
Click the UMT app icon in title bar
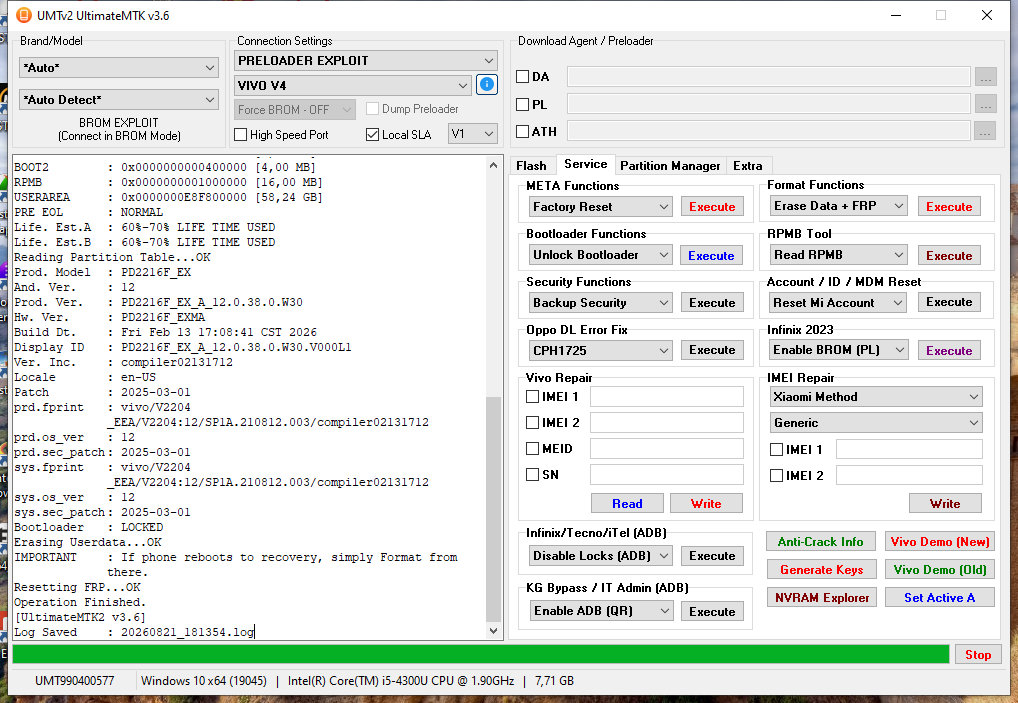pyautogui.click(x=23, y=15)
